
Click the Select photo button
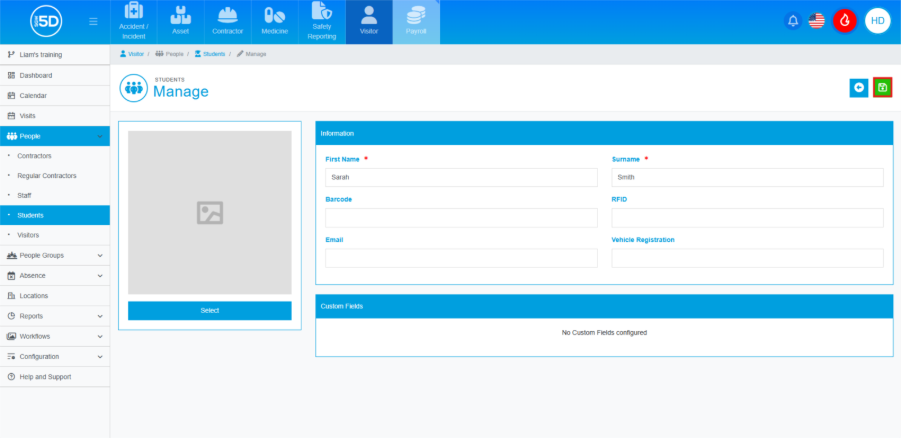(x=210, y=311)
